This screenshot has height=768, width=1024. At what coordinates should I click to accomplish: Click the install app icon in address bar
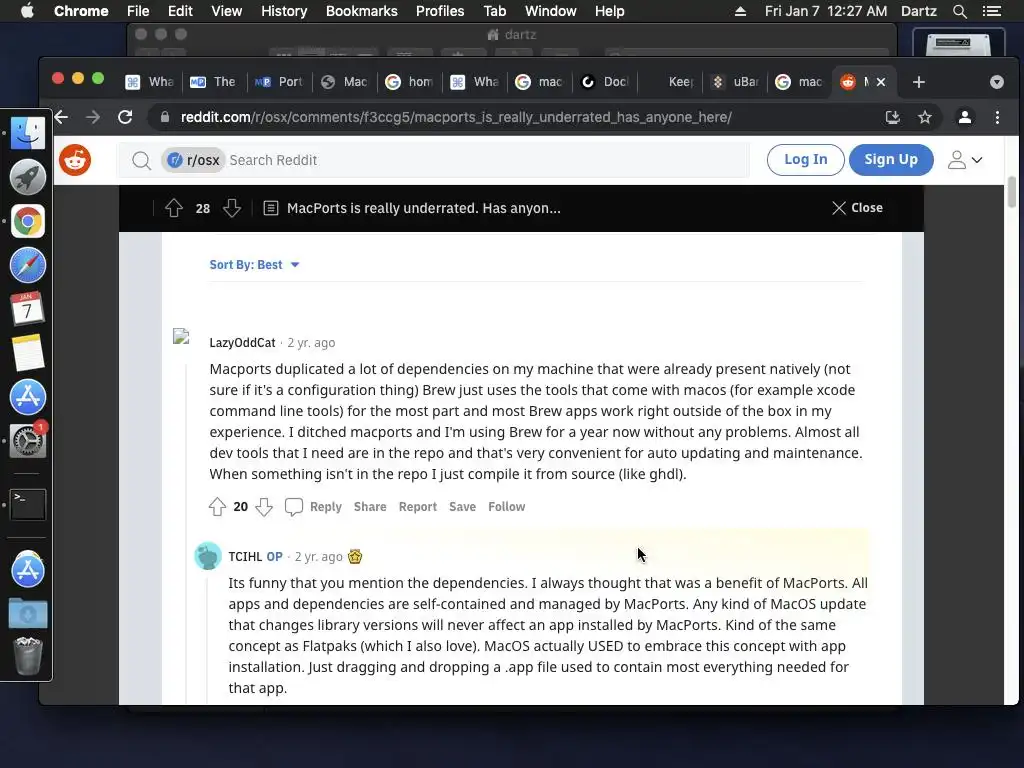tap(893, 117)
